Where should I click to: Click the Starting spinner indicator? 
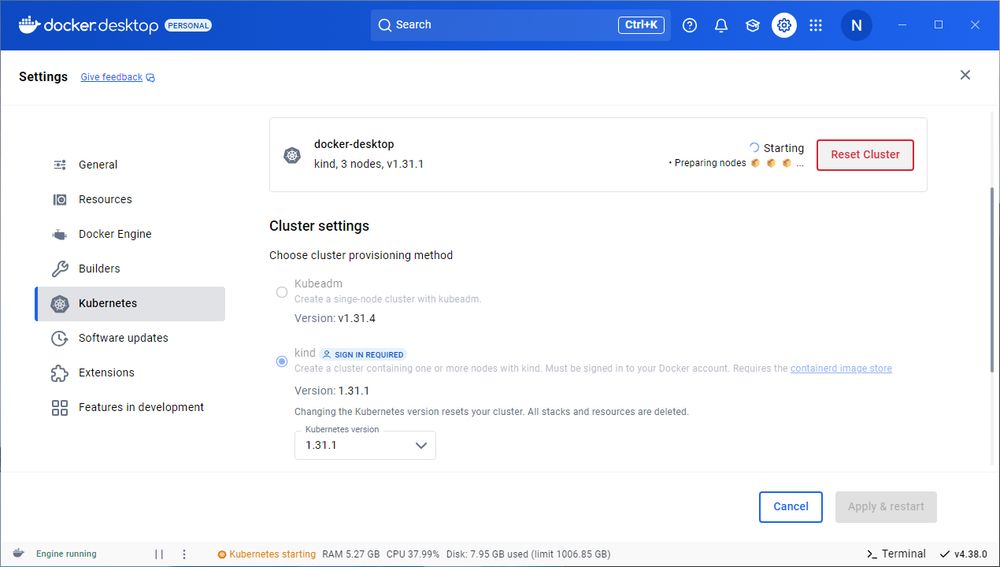[754, 147]
